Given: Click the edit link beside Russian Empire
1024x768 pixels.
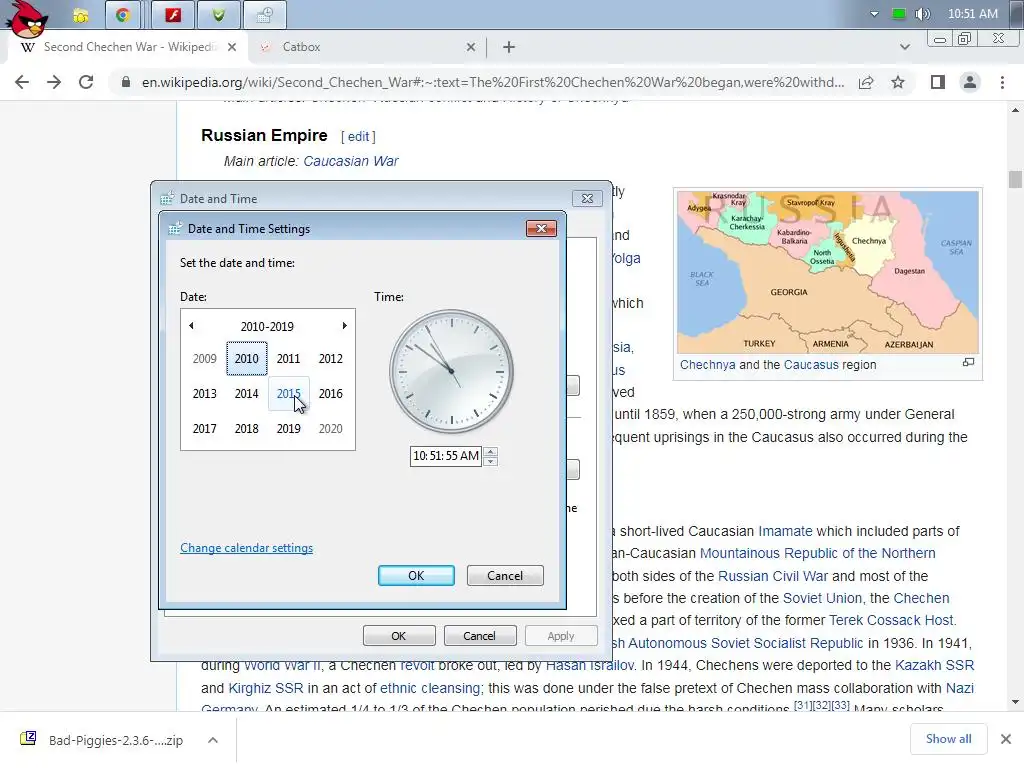Looking at the screenshot, I should coord(359,136).
